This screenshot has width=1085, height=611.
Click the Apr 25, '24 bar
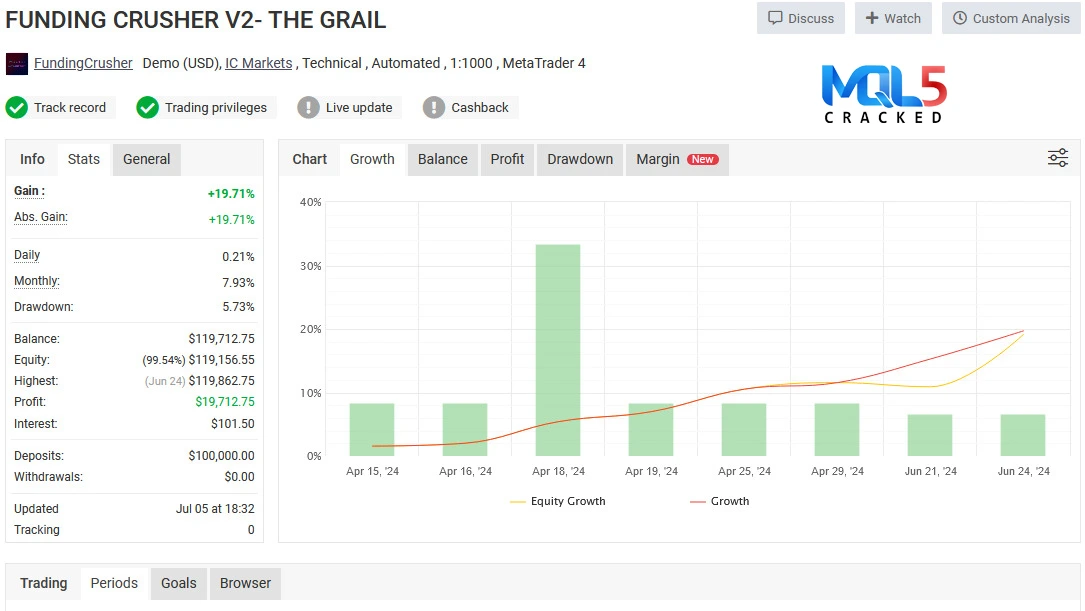[x=744, y=430]
